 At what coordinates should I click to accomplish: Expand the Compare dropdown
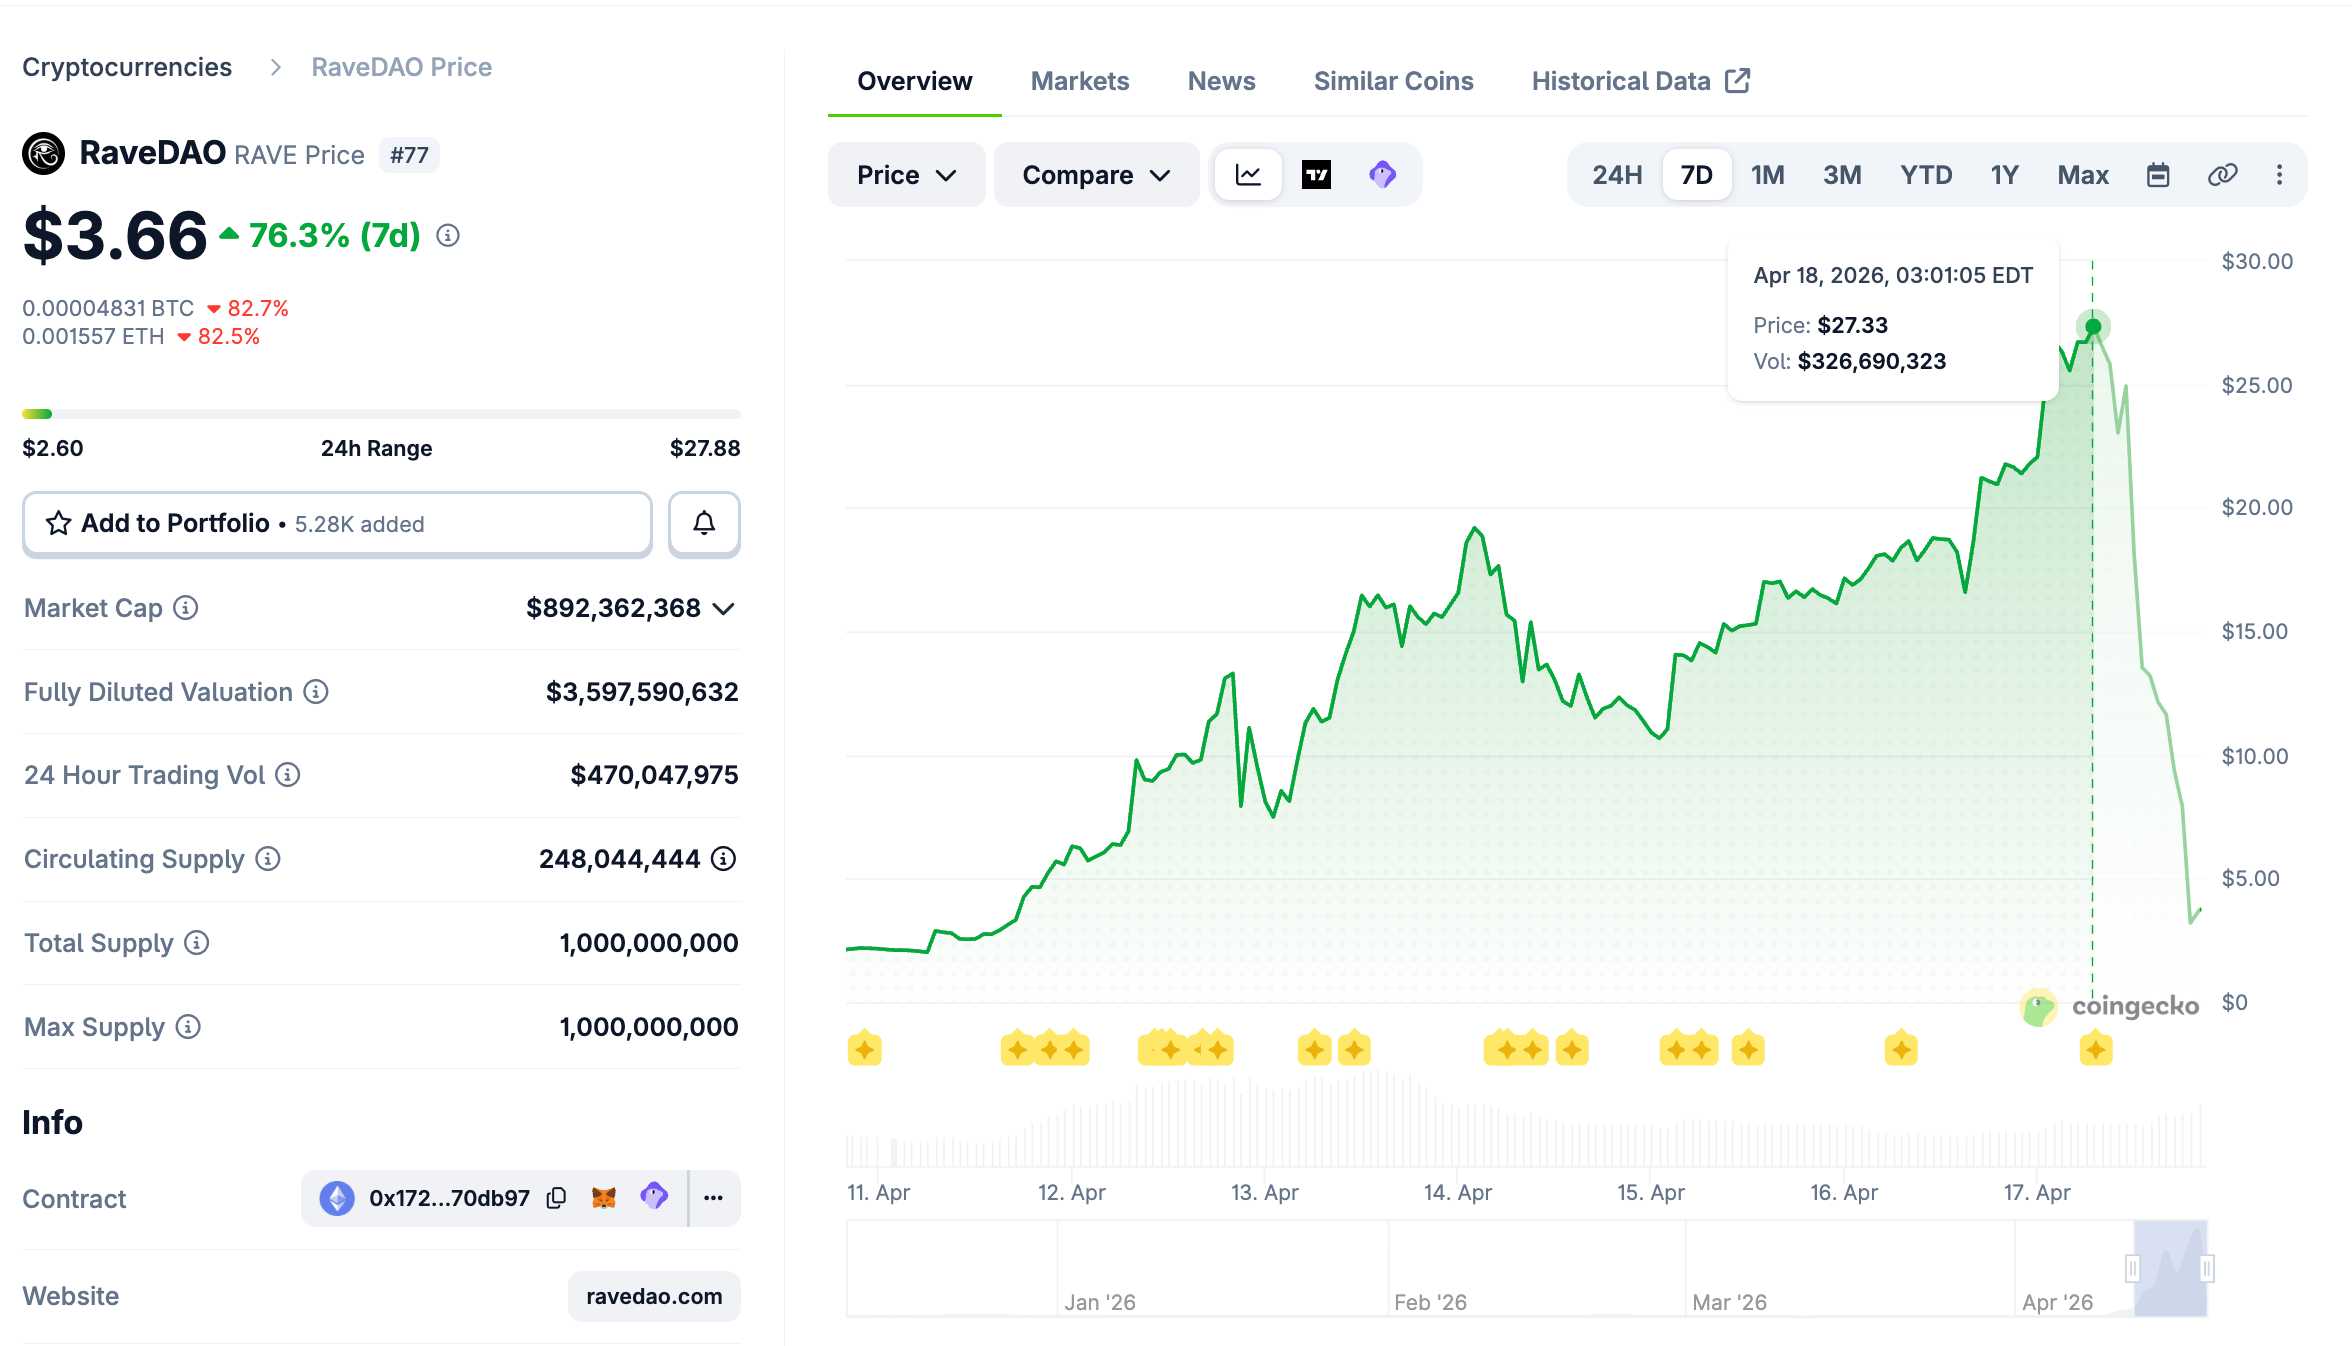coord(1096,175)
